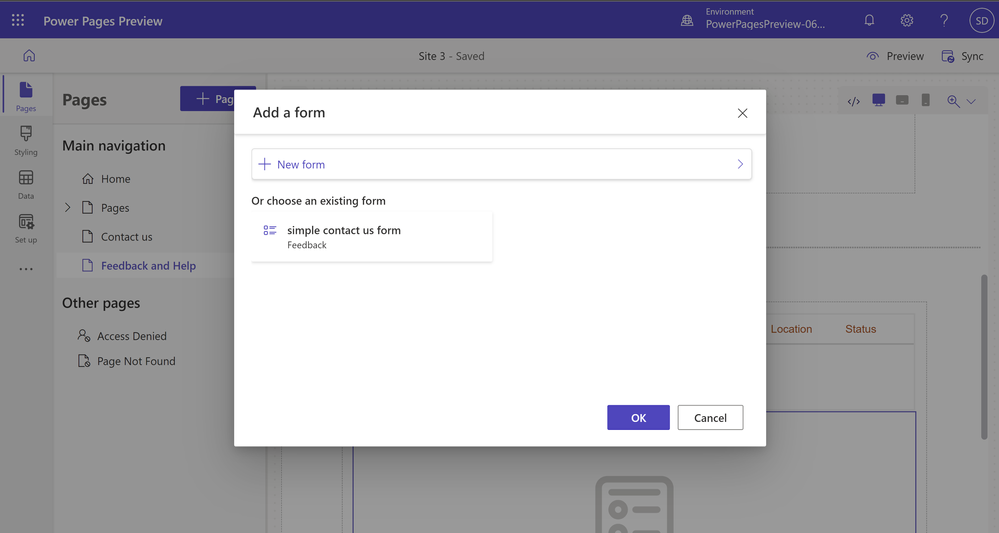Click the form placeholder icon on canvas
The image size is (999, 533).
point(635,504)
